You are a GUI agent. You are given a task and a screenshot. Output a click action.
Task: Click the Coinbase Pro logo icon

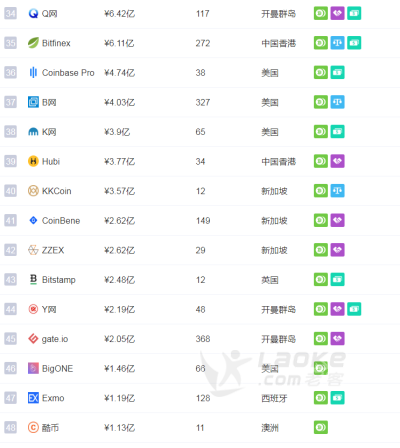pyautogui.click(x=33, y=72)
